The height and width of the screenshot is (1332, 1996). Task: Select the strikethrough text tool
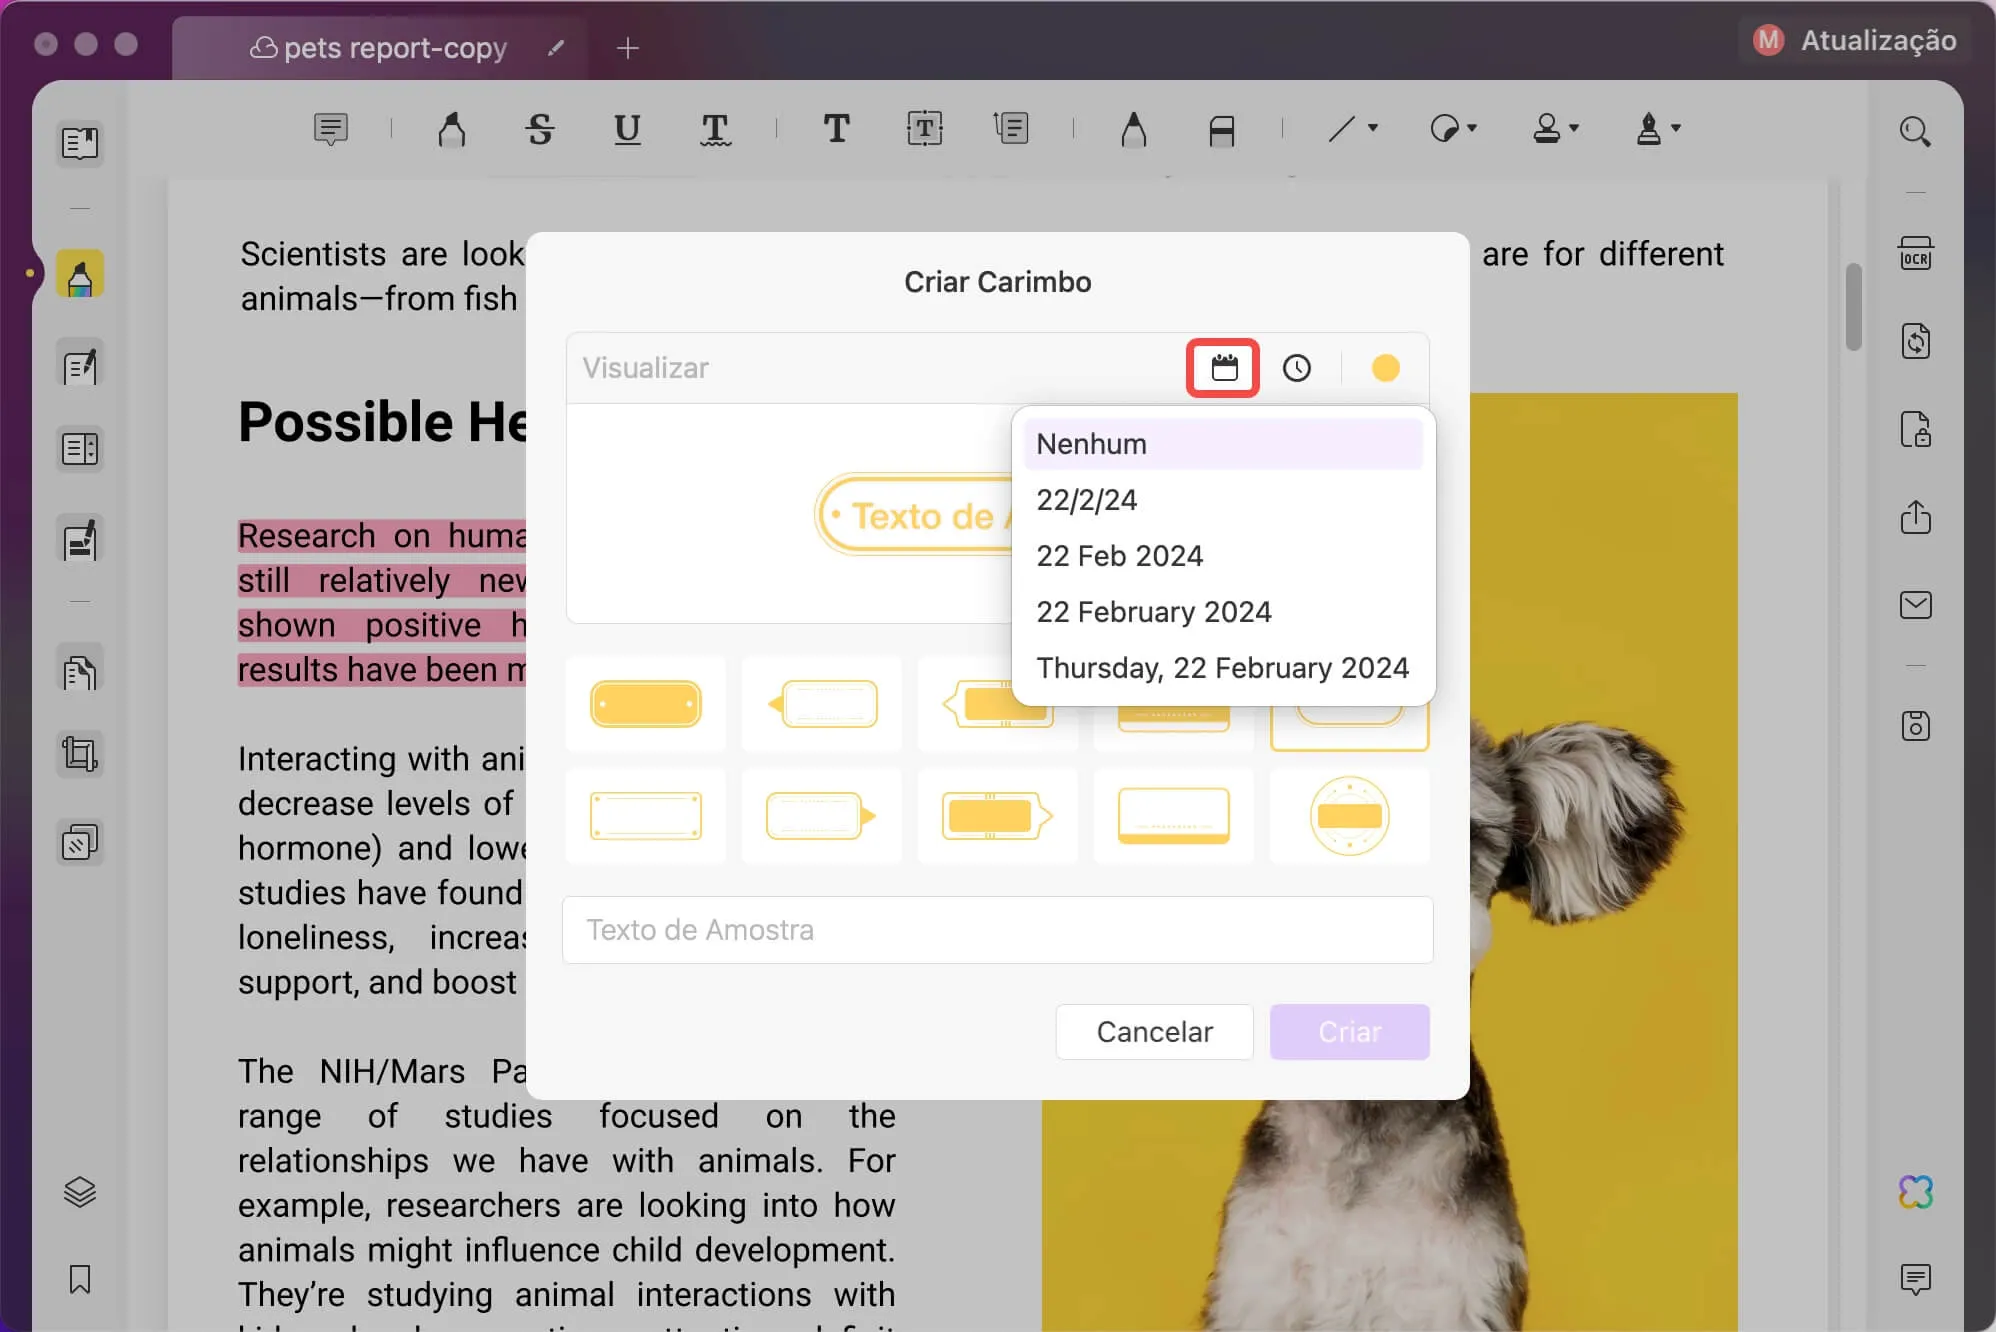point(540,129)
